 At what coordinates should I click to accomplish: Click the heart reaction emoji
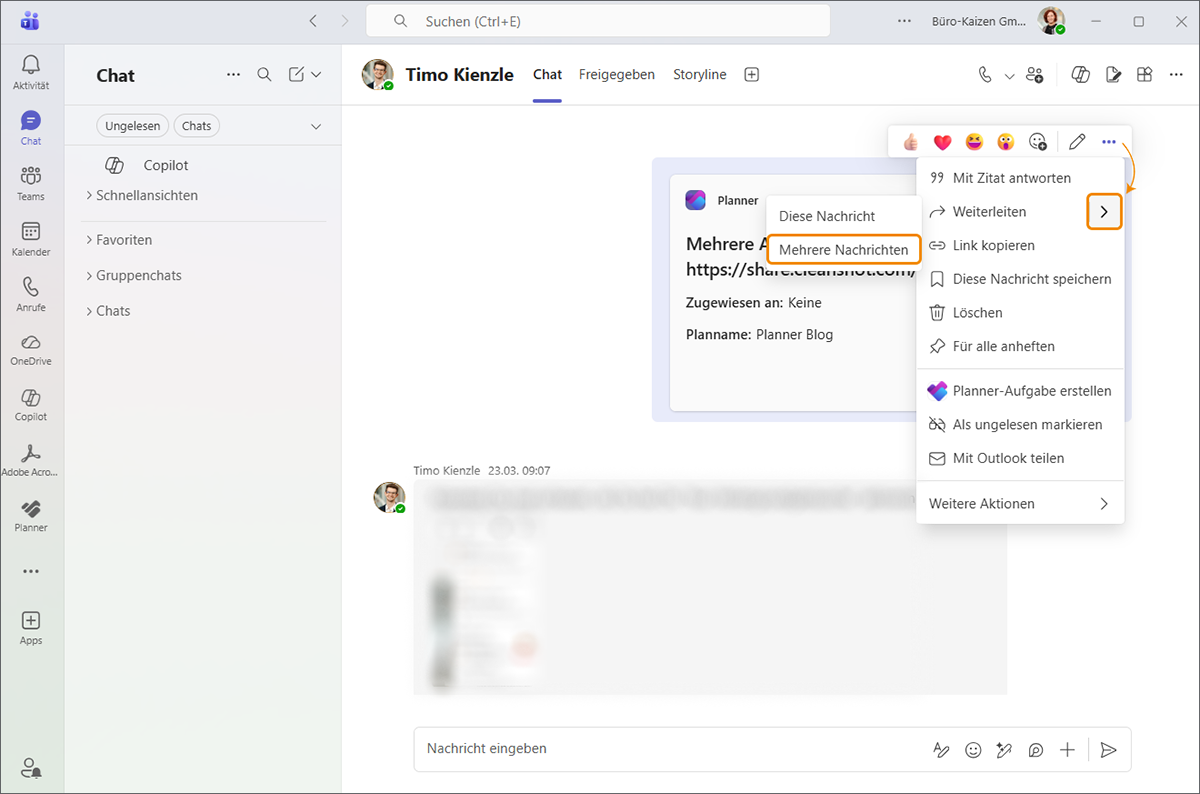pyautogui.click(x=942, y=142)
